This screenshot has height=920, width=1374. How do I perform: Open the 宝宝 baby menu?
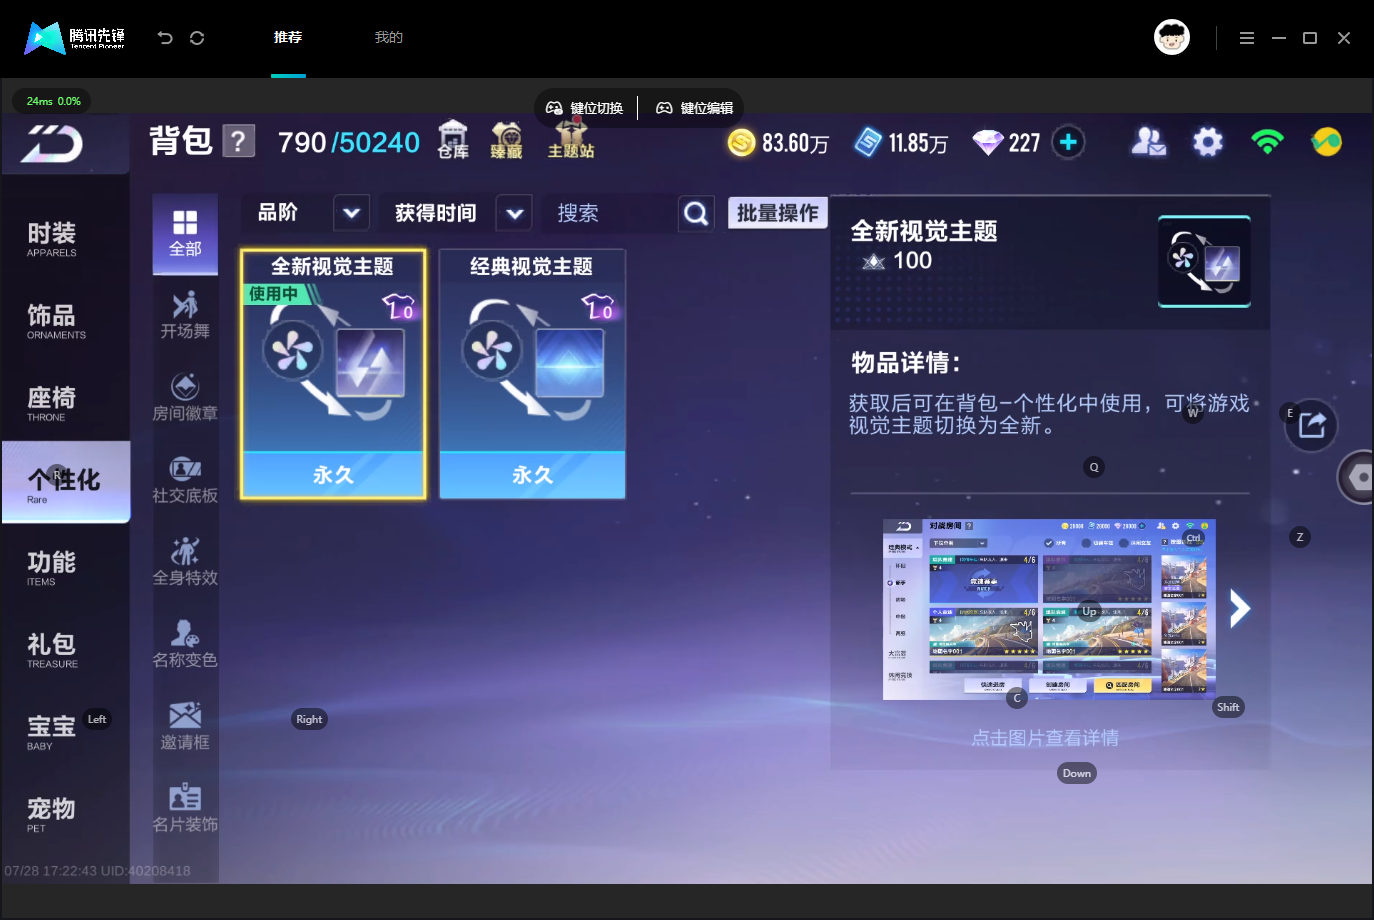(66, 732)
